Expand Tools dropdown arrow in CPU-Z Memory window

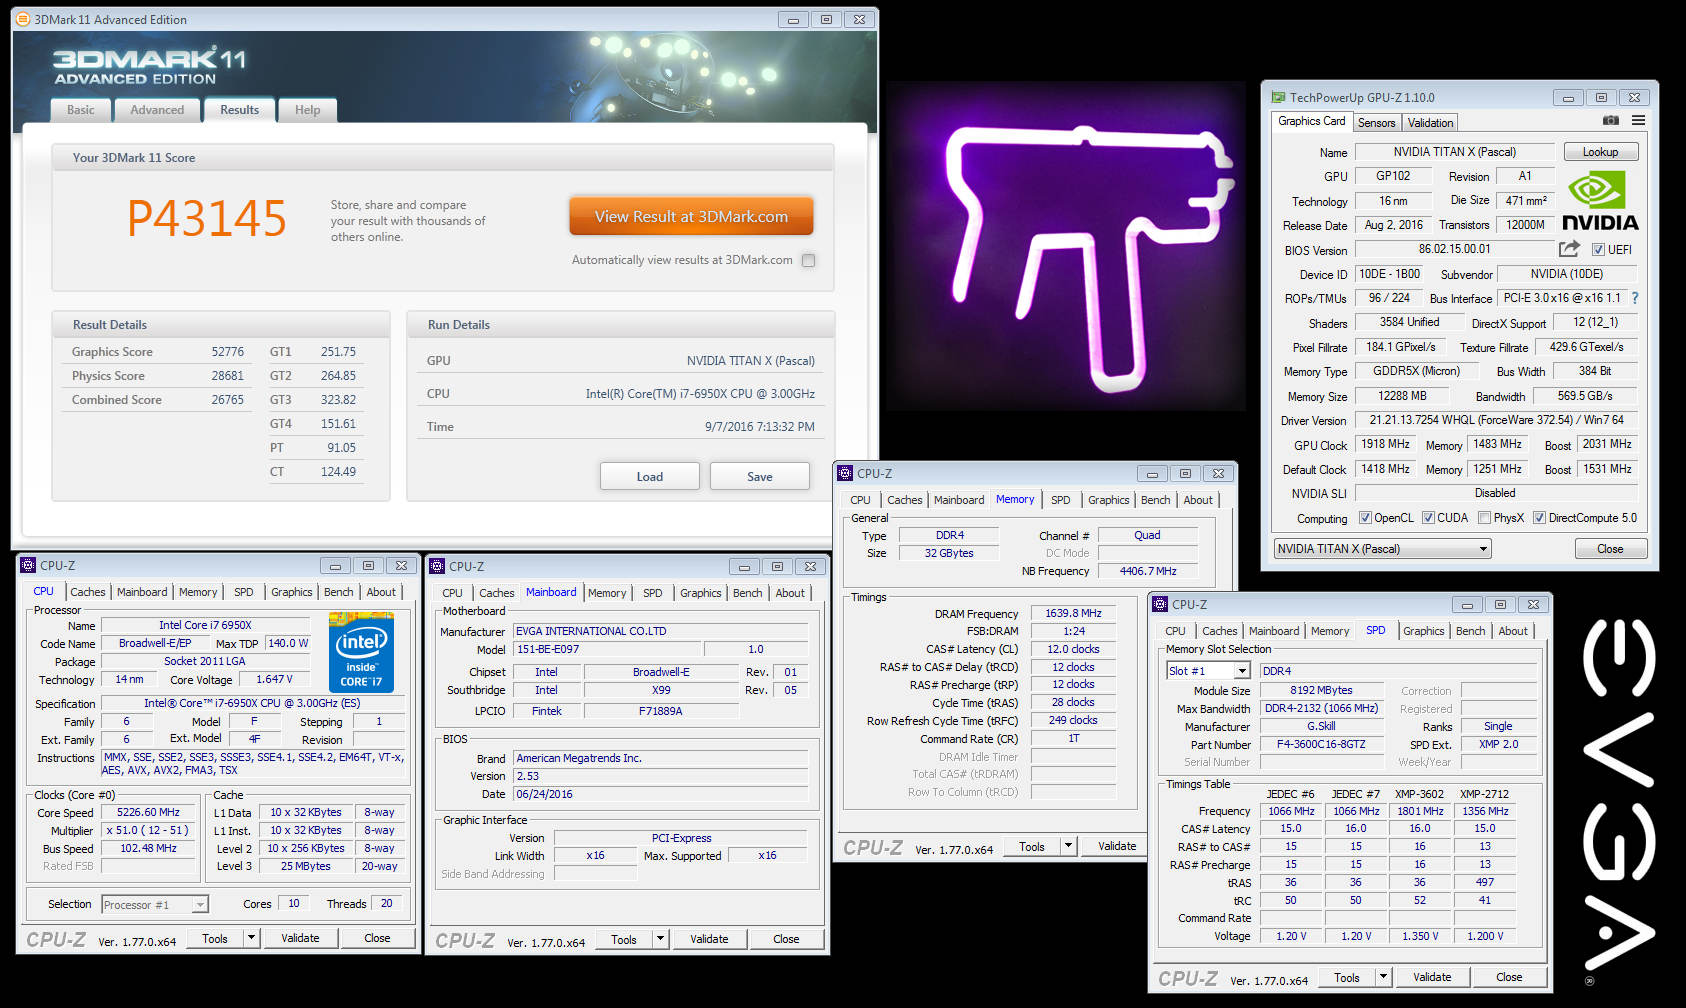[x=1068, y=846]
